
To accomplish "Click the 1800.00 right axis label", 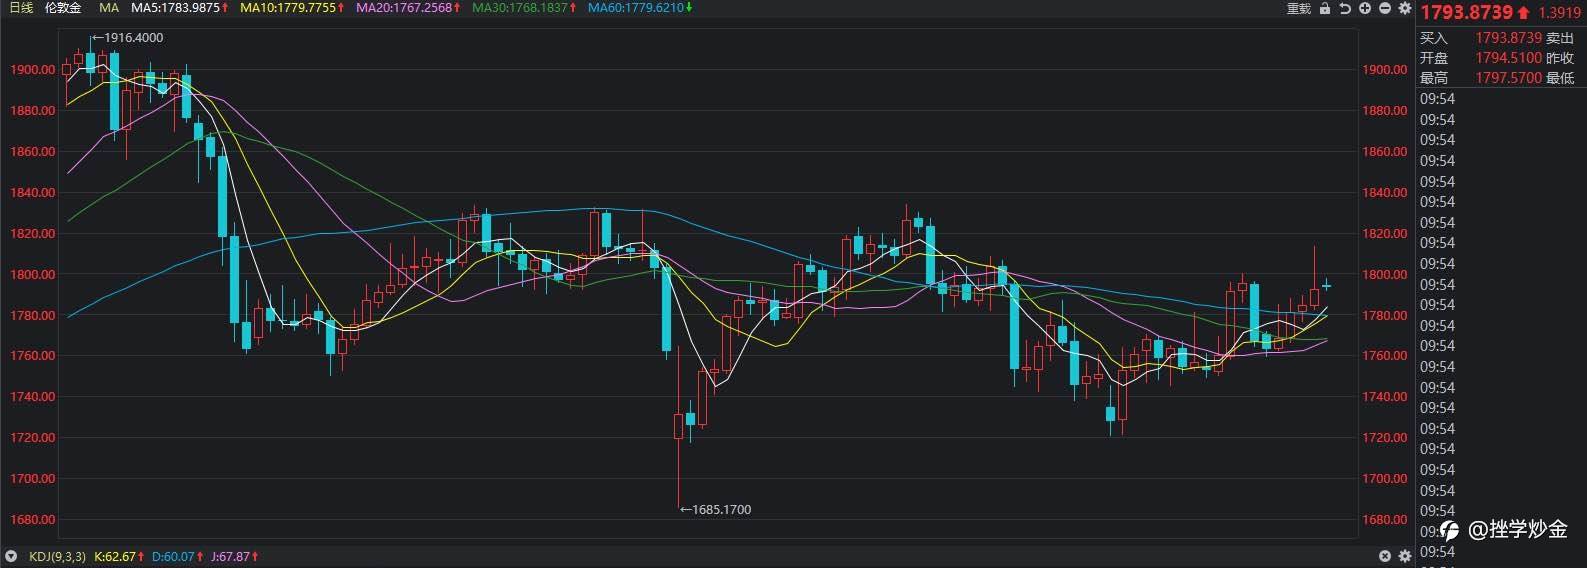I will click(1384, 275).
